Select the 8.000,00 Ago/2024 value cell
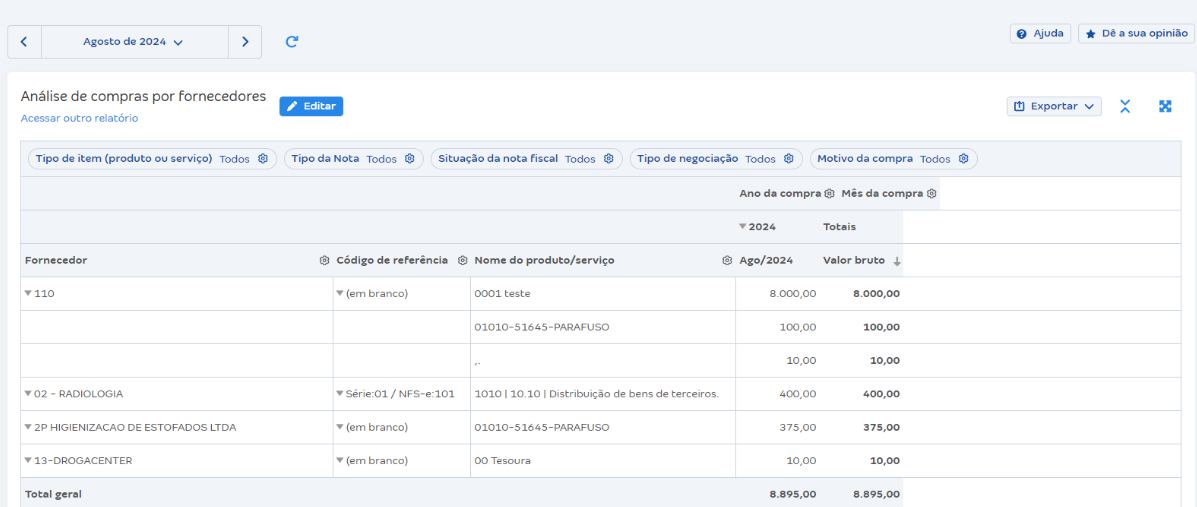Image resolution: width=1197 pixels, height=507 pixels. point(779,293)
